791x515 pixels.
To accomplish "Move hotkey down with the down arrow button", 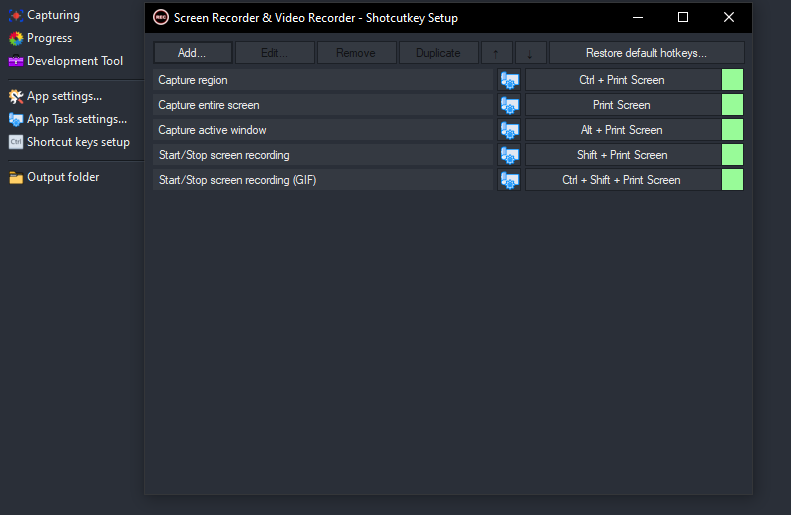I will point(530,53).
